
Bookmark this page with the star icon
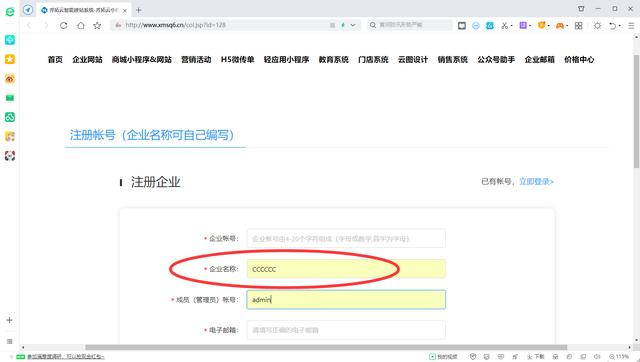tap(97, 25)
